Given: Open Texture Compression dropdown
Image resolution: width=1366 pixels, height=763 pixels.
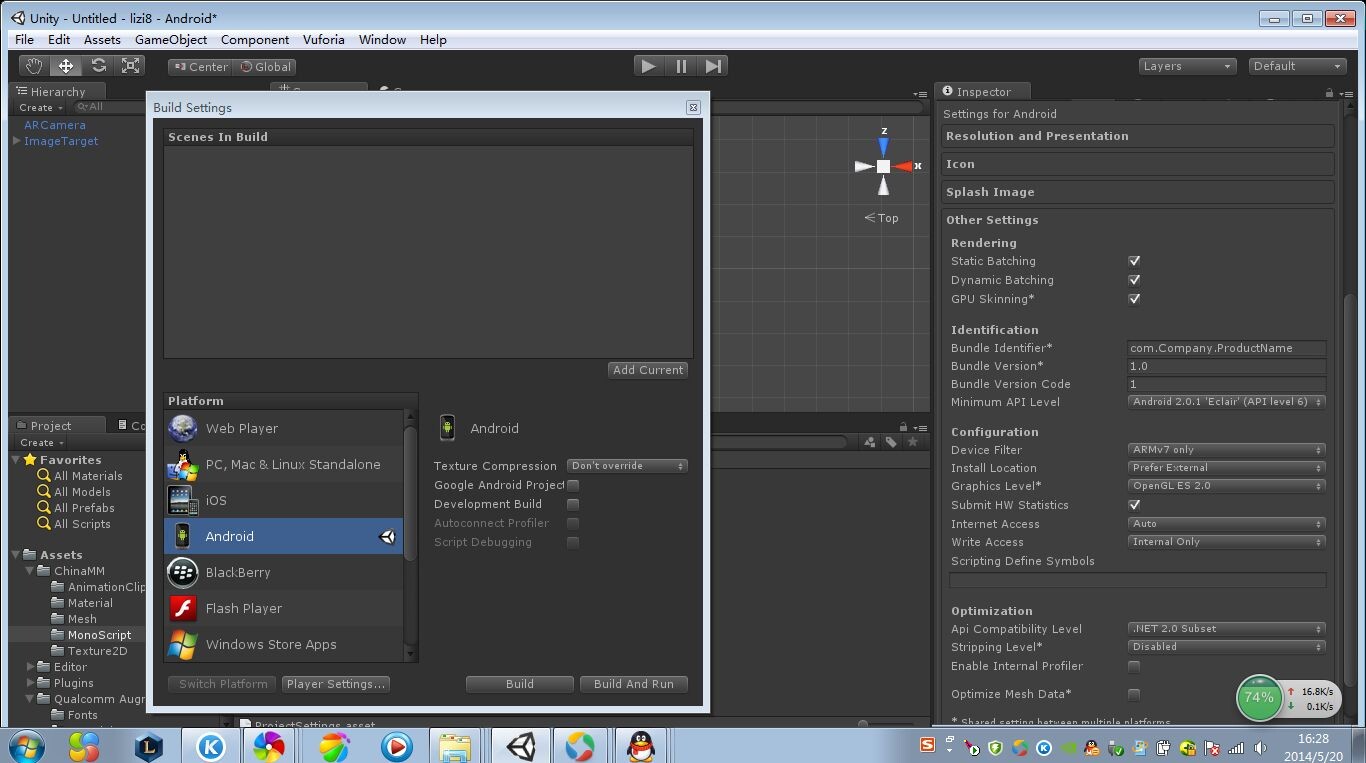Looking at the screenshot, I should [627, 466].
